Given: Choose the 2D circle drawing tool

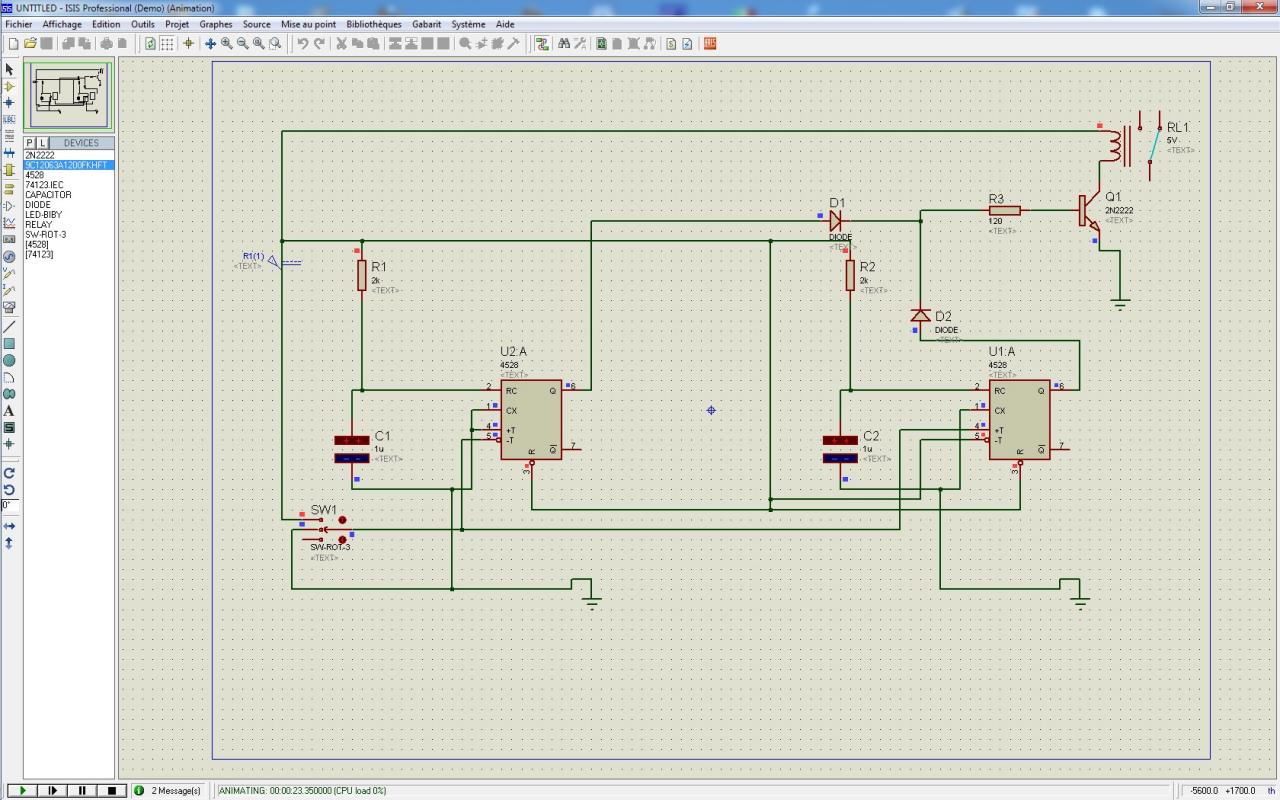Looking at the screenshot, I should [x=9, y=360].
